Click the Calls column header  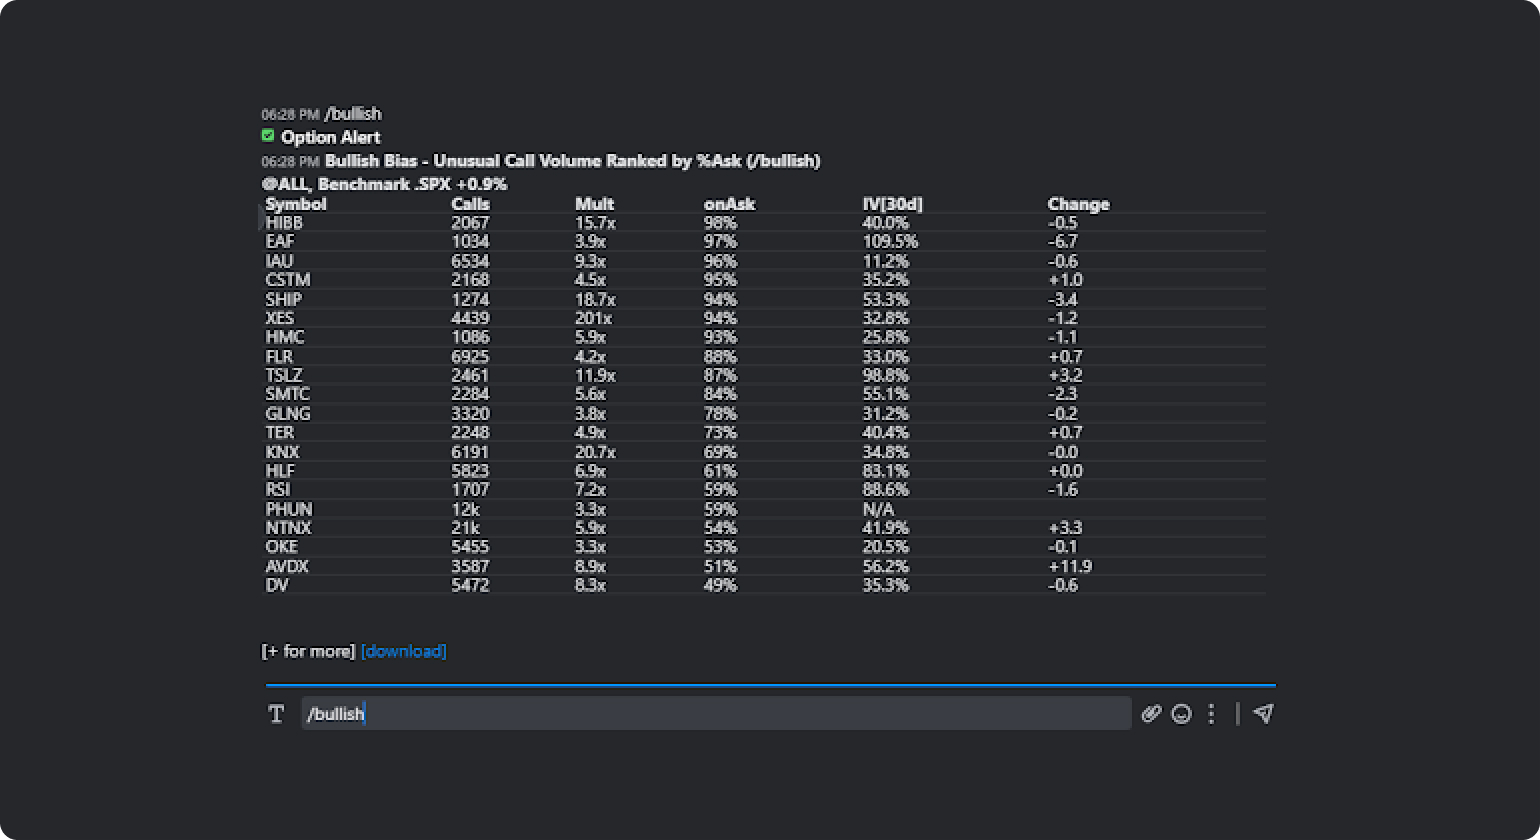coord(470,204)
